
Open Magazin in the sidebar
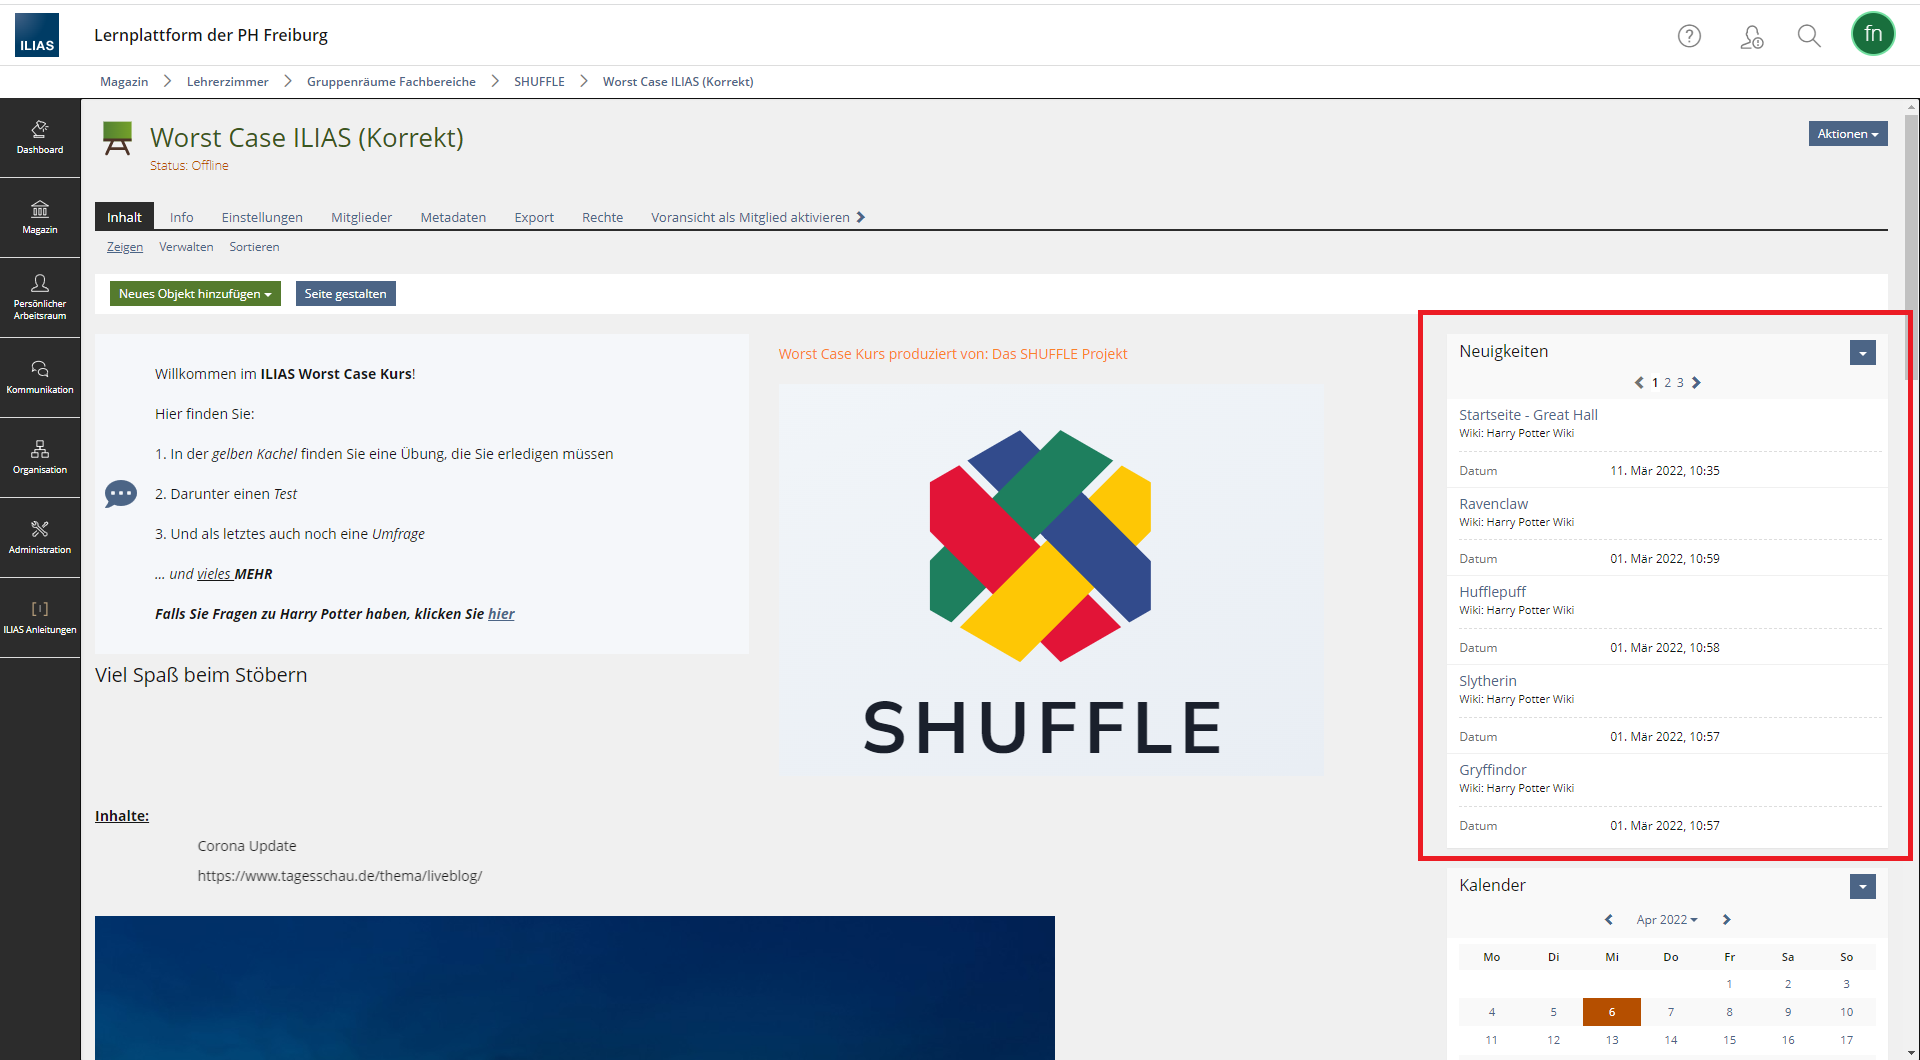pyautogui.click(x=40, y=217)
